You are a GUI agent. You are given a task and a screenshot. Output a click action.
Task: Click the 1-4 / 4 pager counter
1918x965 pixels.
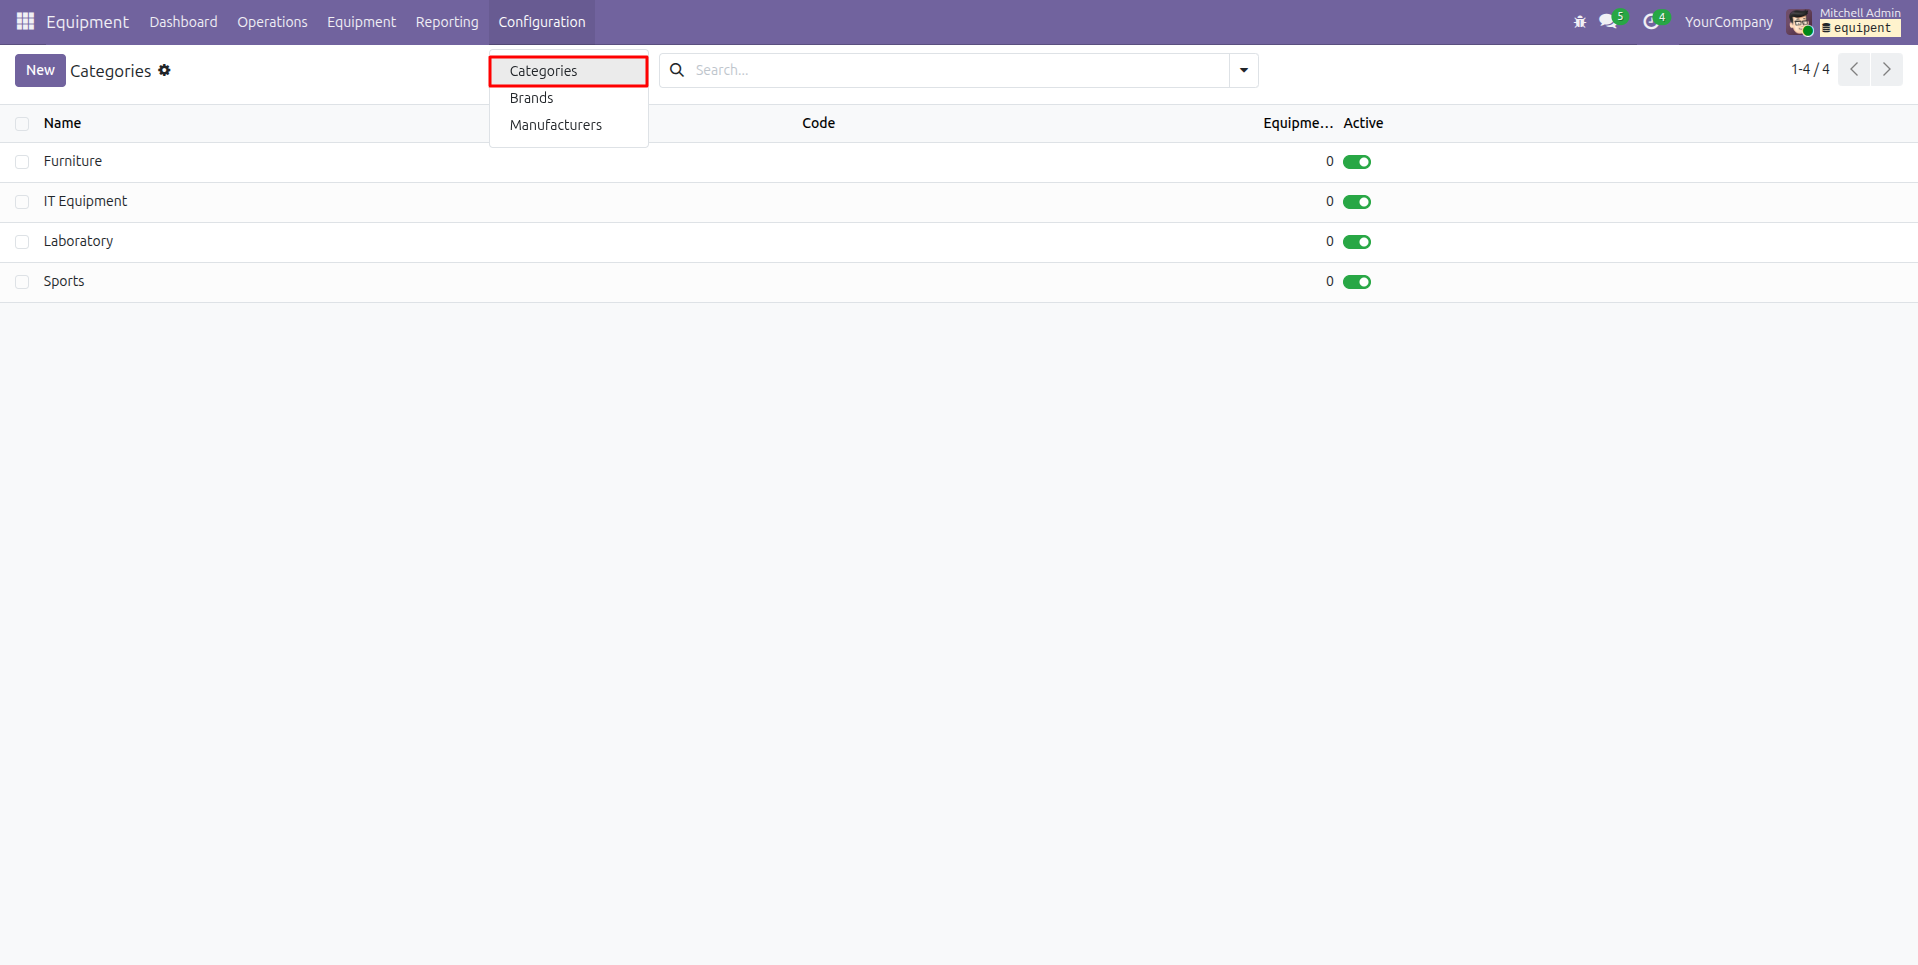coord(1810,69)
